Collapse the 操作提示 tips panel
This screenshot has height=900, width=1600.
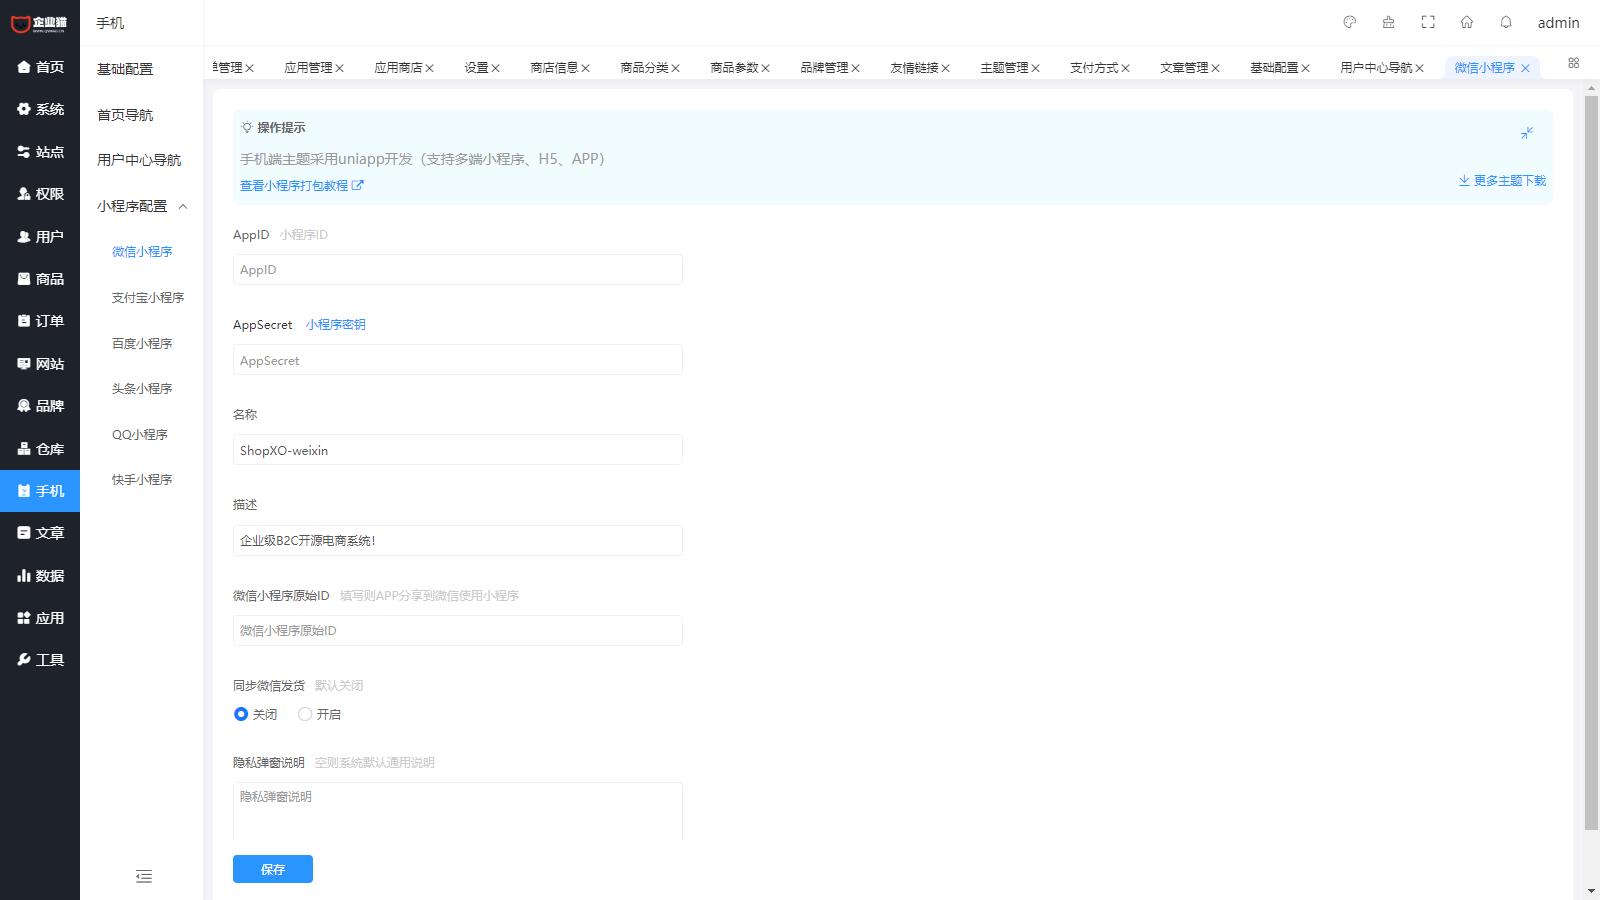(x=1527, y=133)
